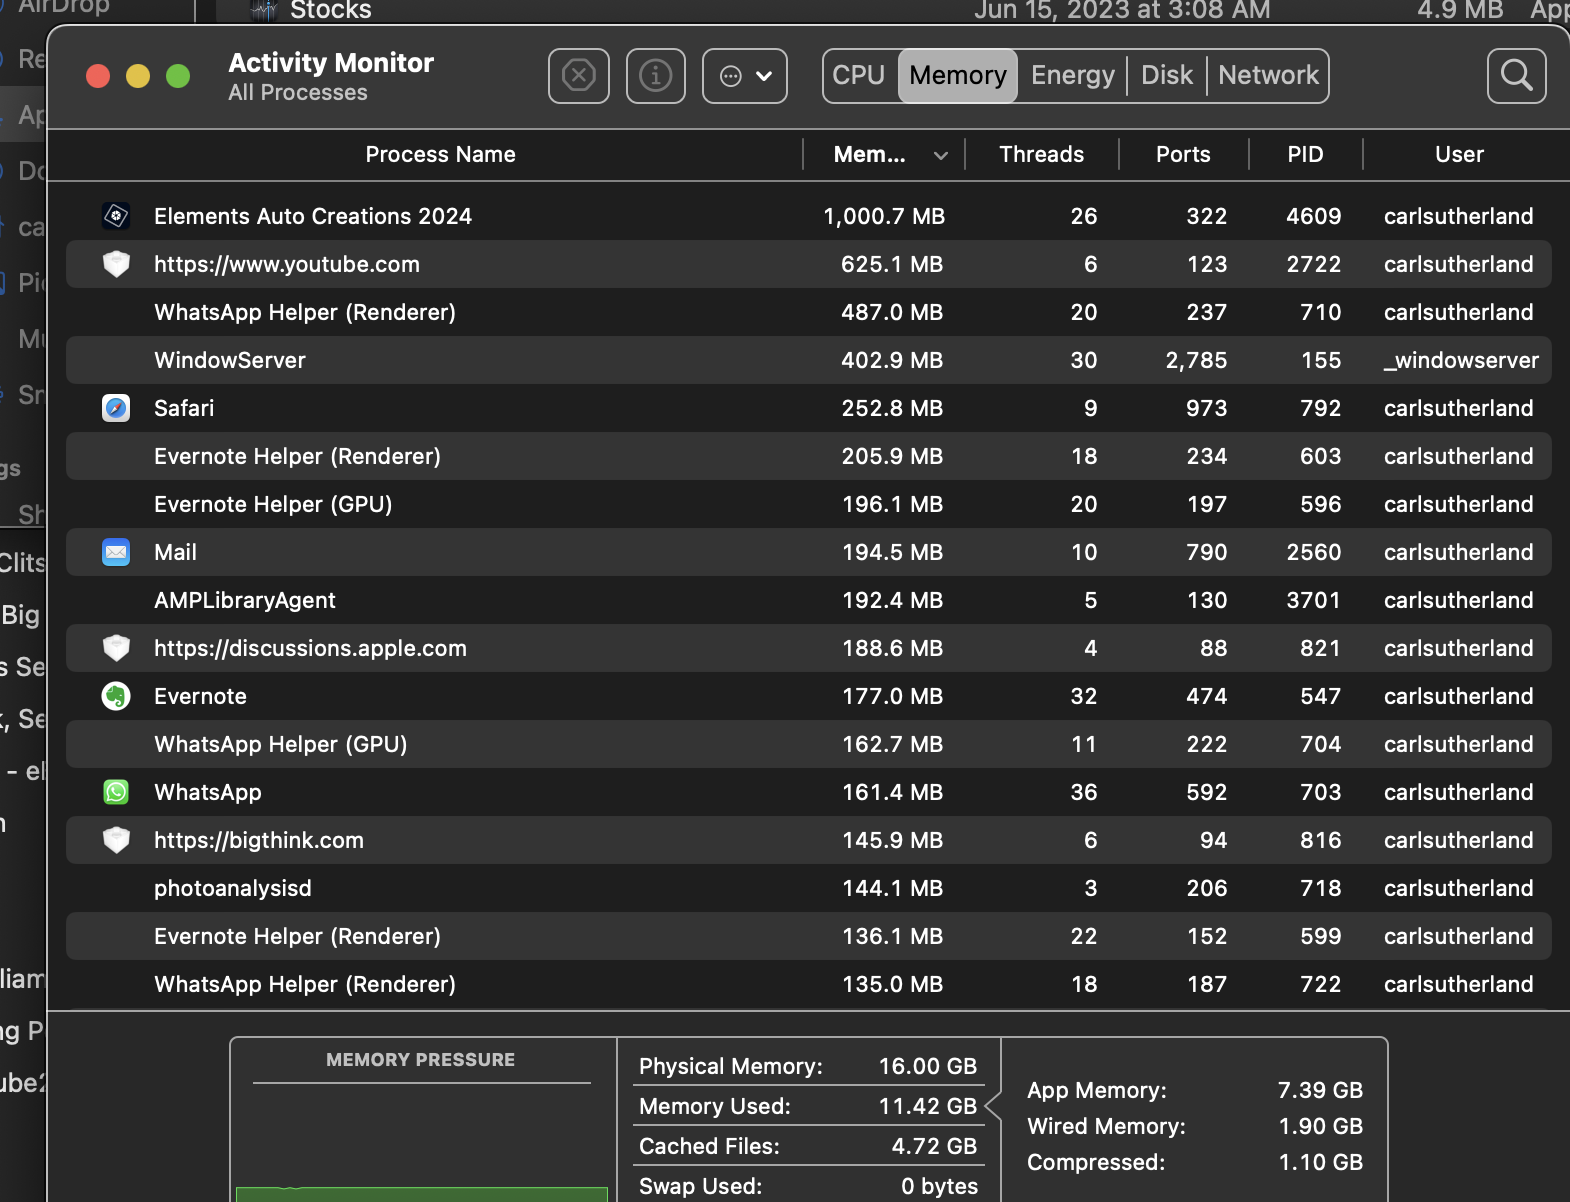Switch to the CPU tab
This screenshot has width=1570, height=1202.
click(x=859, y=76)
